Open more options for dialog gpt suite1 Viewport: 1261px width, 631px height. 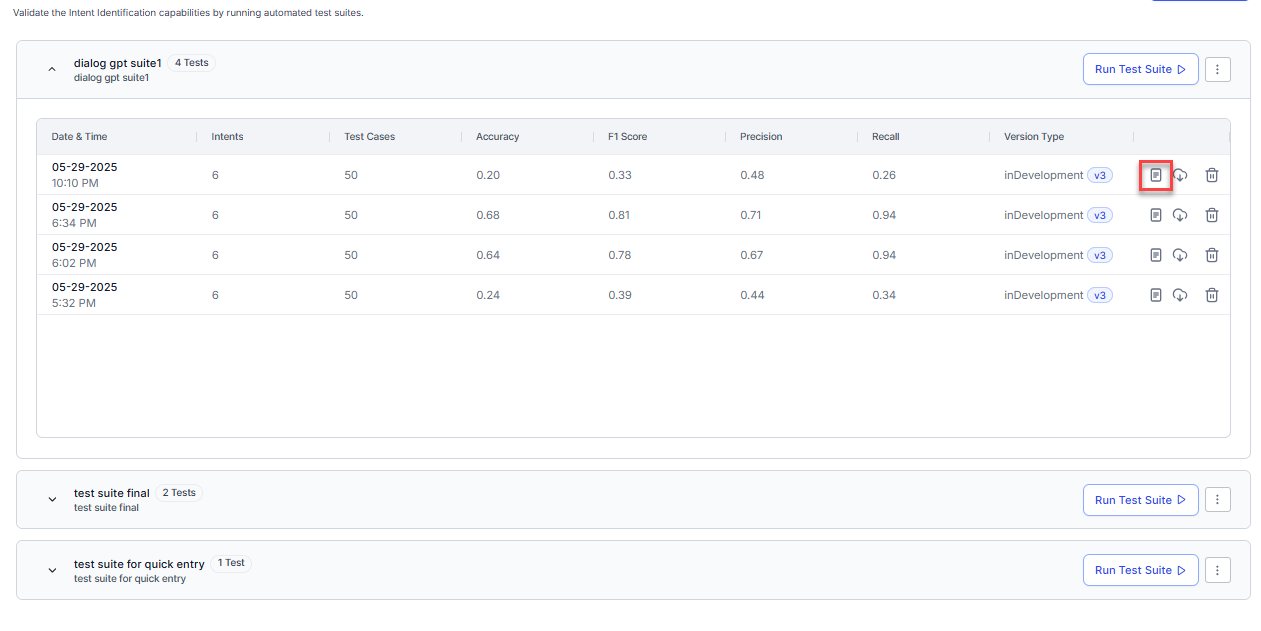(x=1217, y=69)
